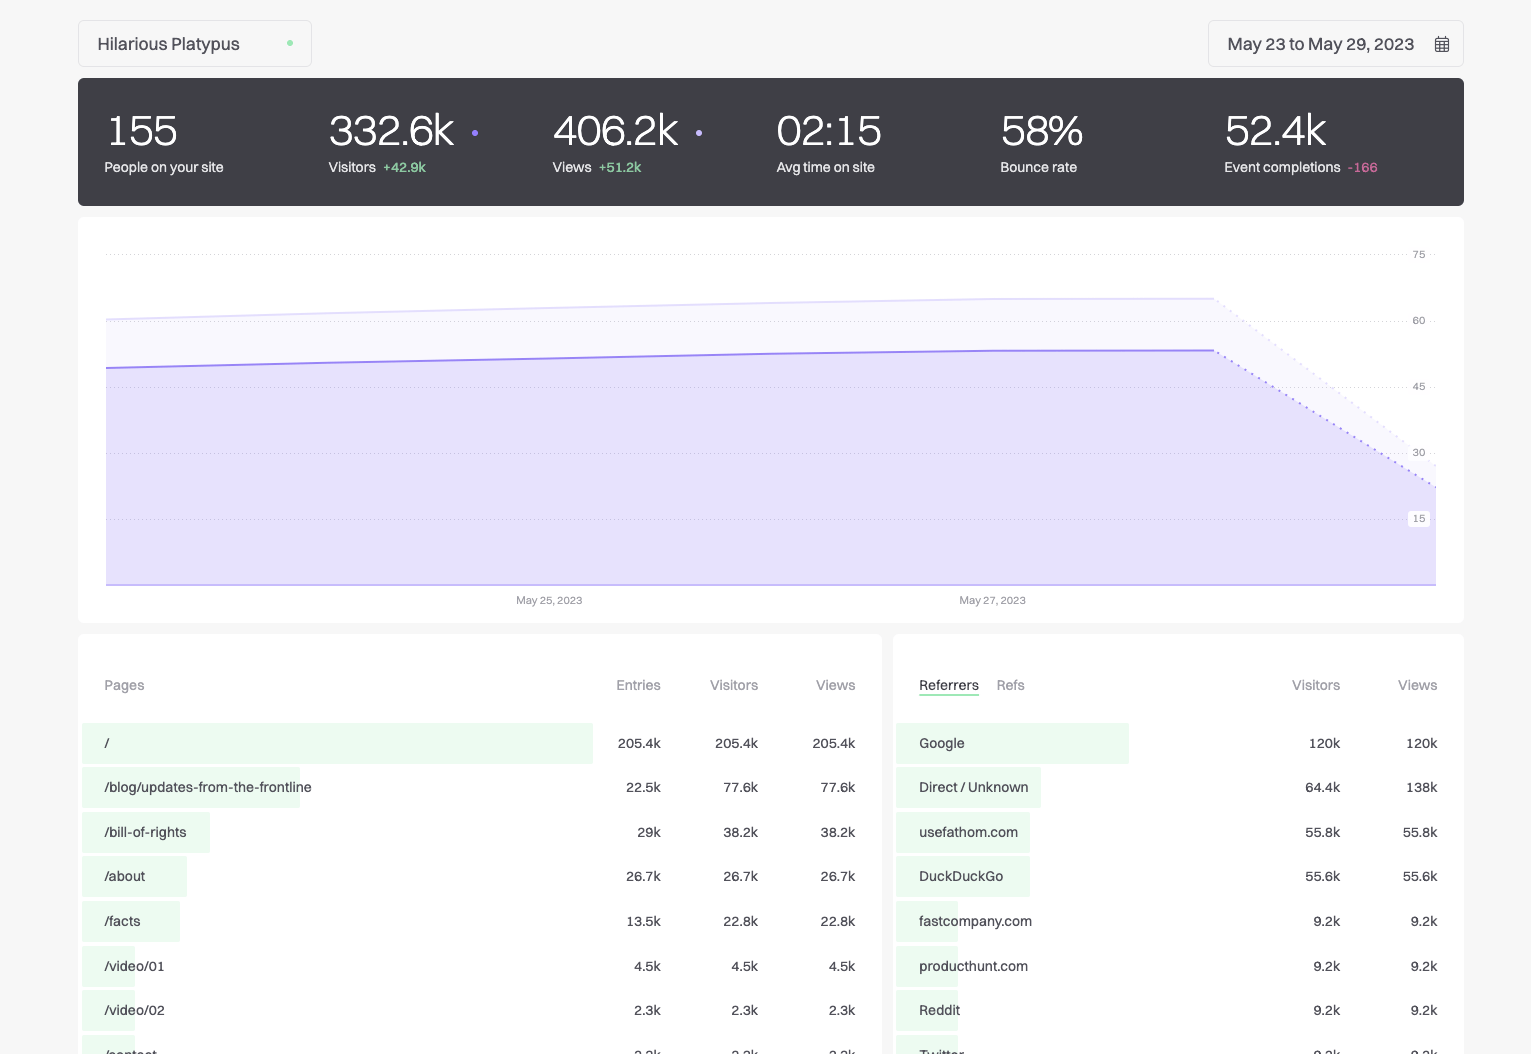Open the calendar icon date picker

pos(1441,44)
